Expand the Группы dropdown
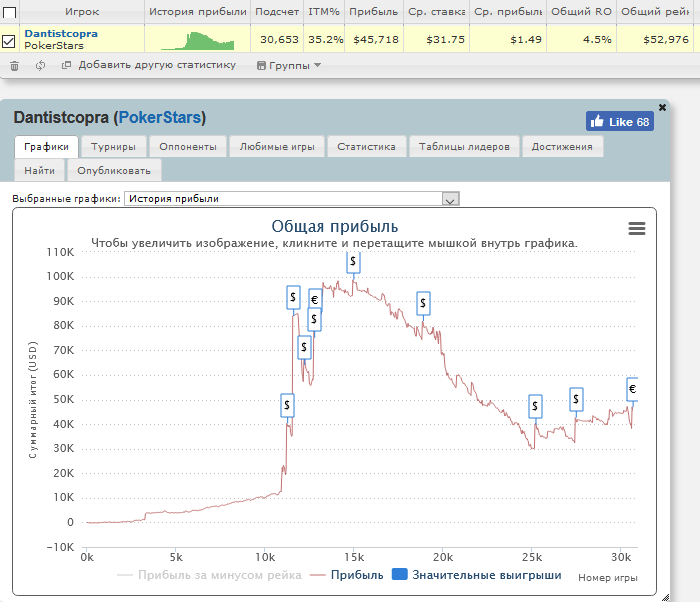Screen dimensions: 700x602 pyautogui.click(x=289, y=66)
